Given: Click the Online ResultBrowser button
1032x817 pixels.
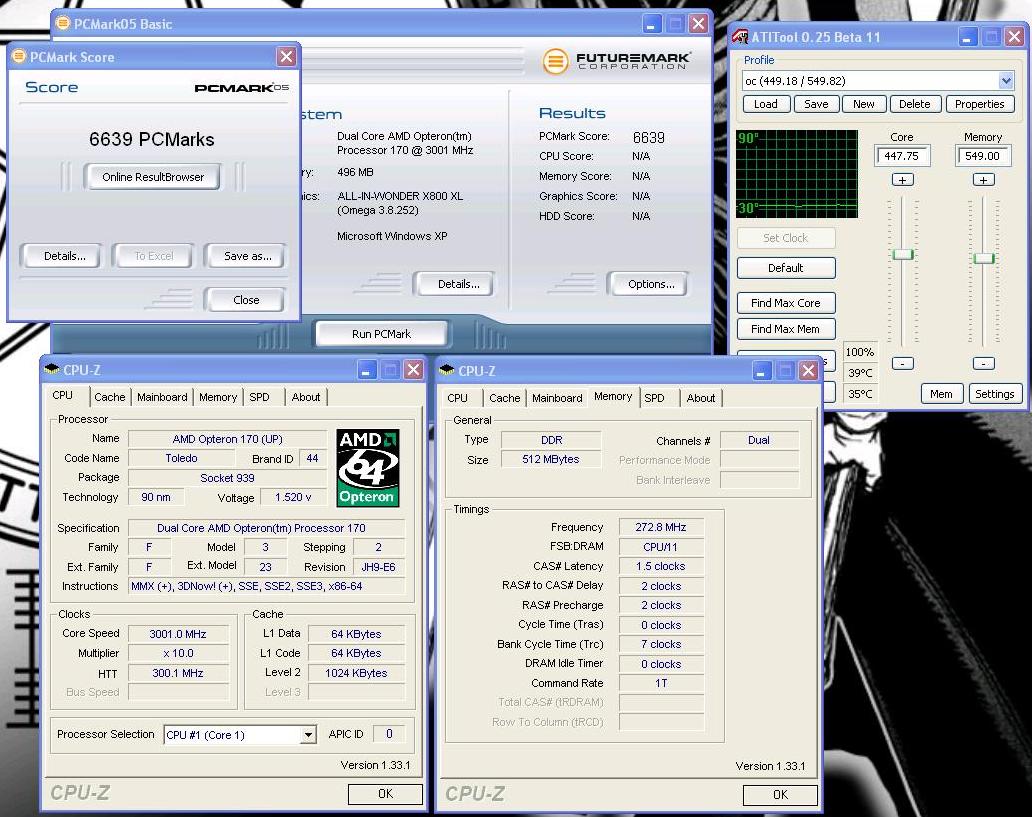Looking at the screenshot, I should [153, 177].
